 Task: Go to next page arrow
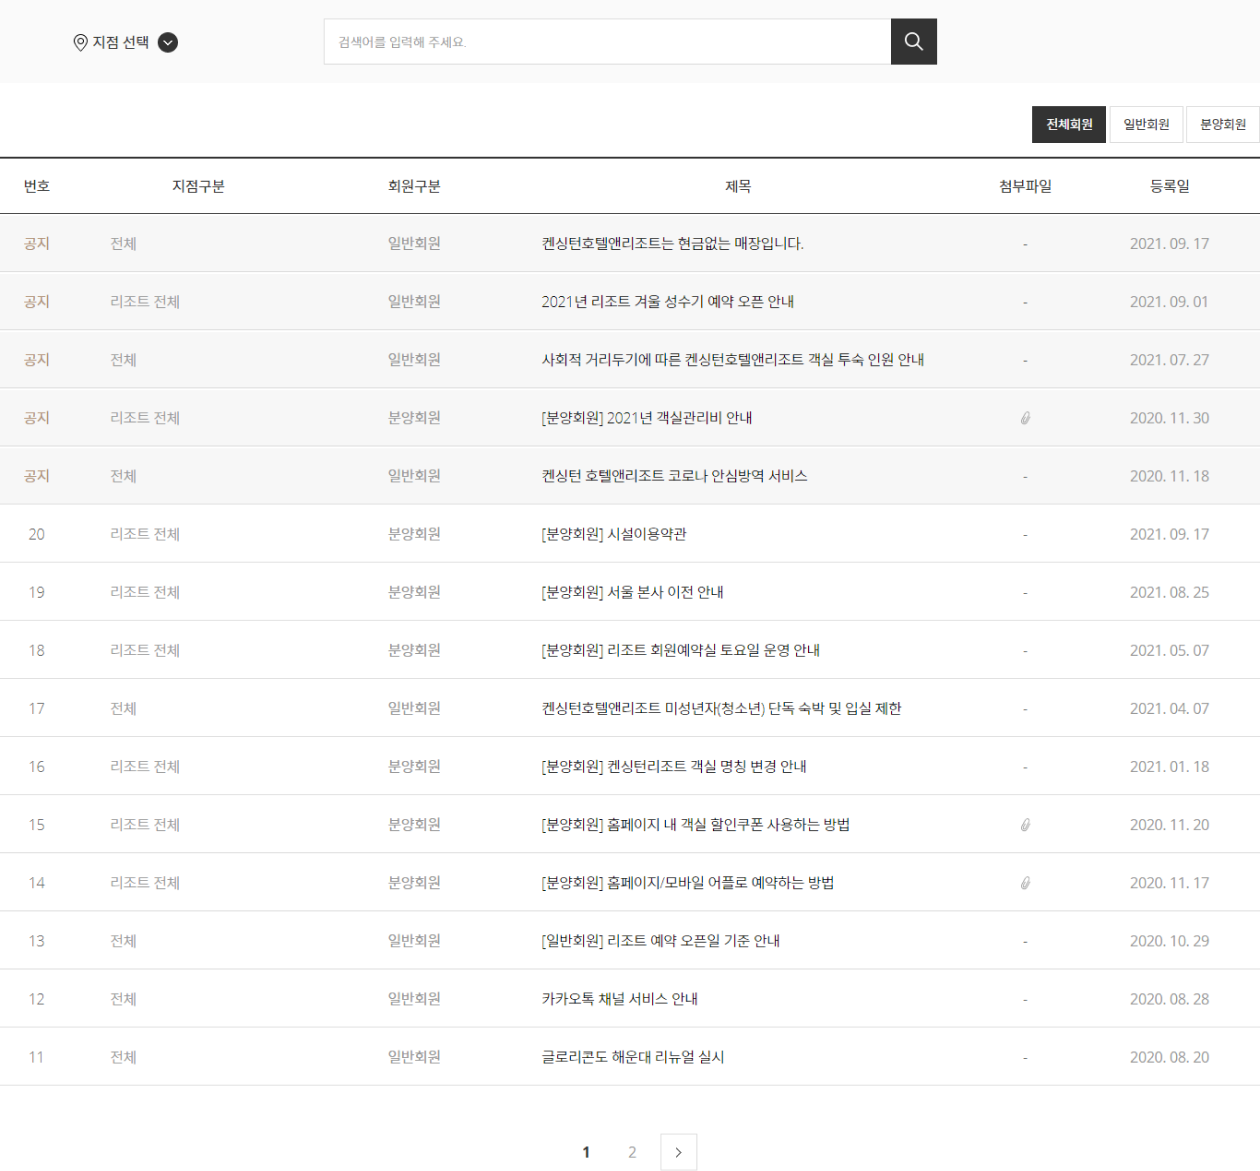(x=678, y=1152)
